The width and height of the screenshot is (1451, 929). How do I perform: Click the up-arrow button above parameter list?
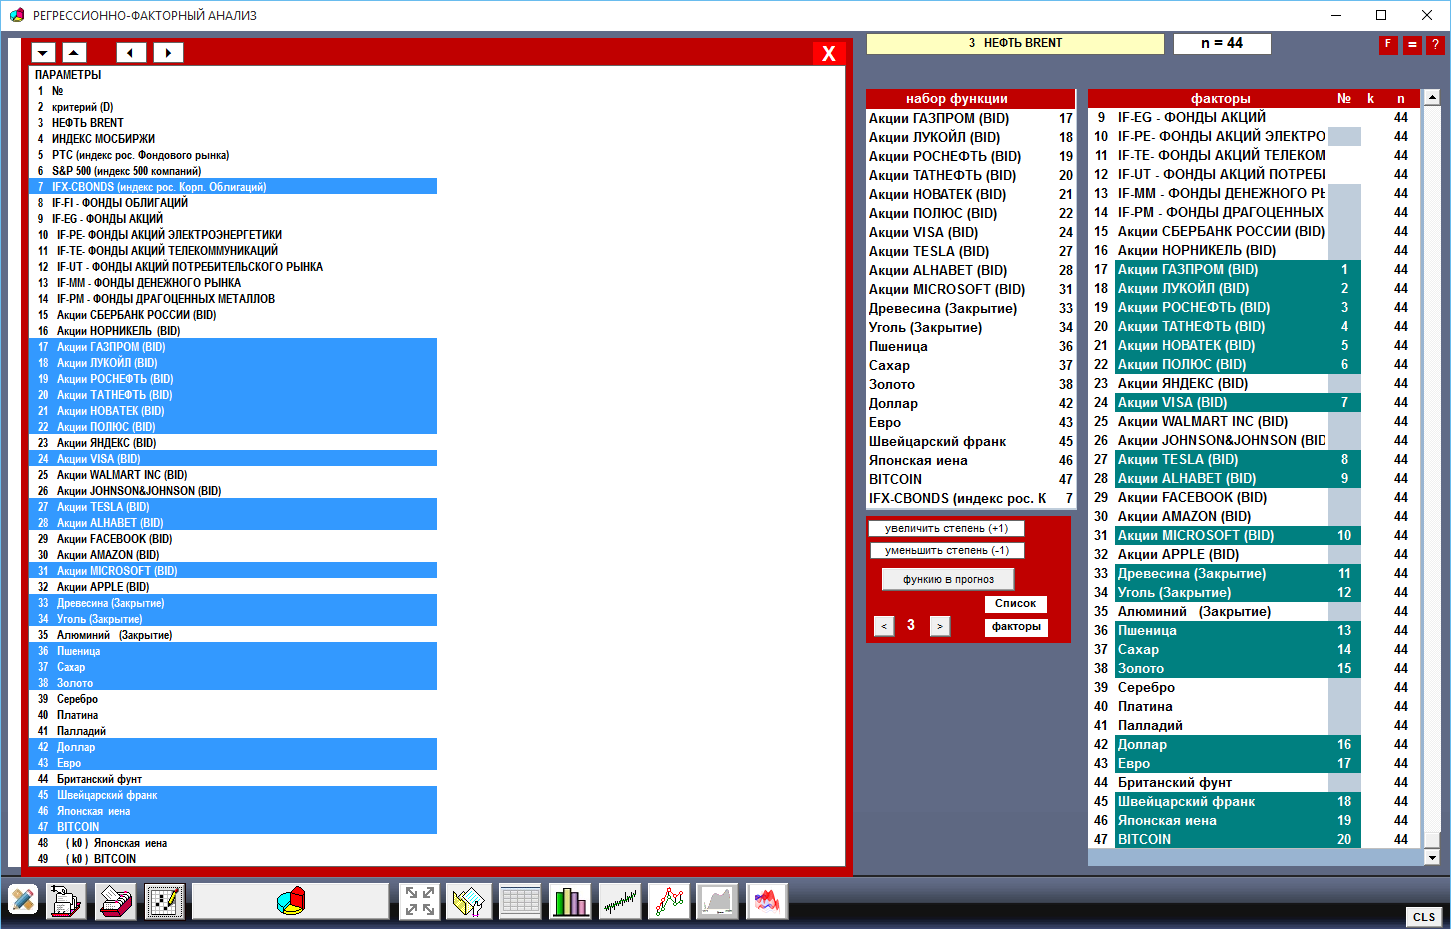coord(74,53)
